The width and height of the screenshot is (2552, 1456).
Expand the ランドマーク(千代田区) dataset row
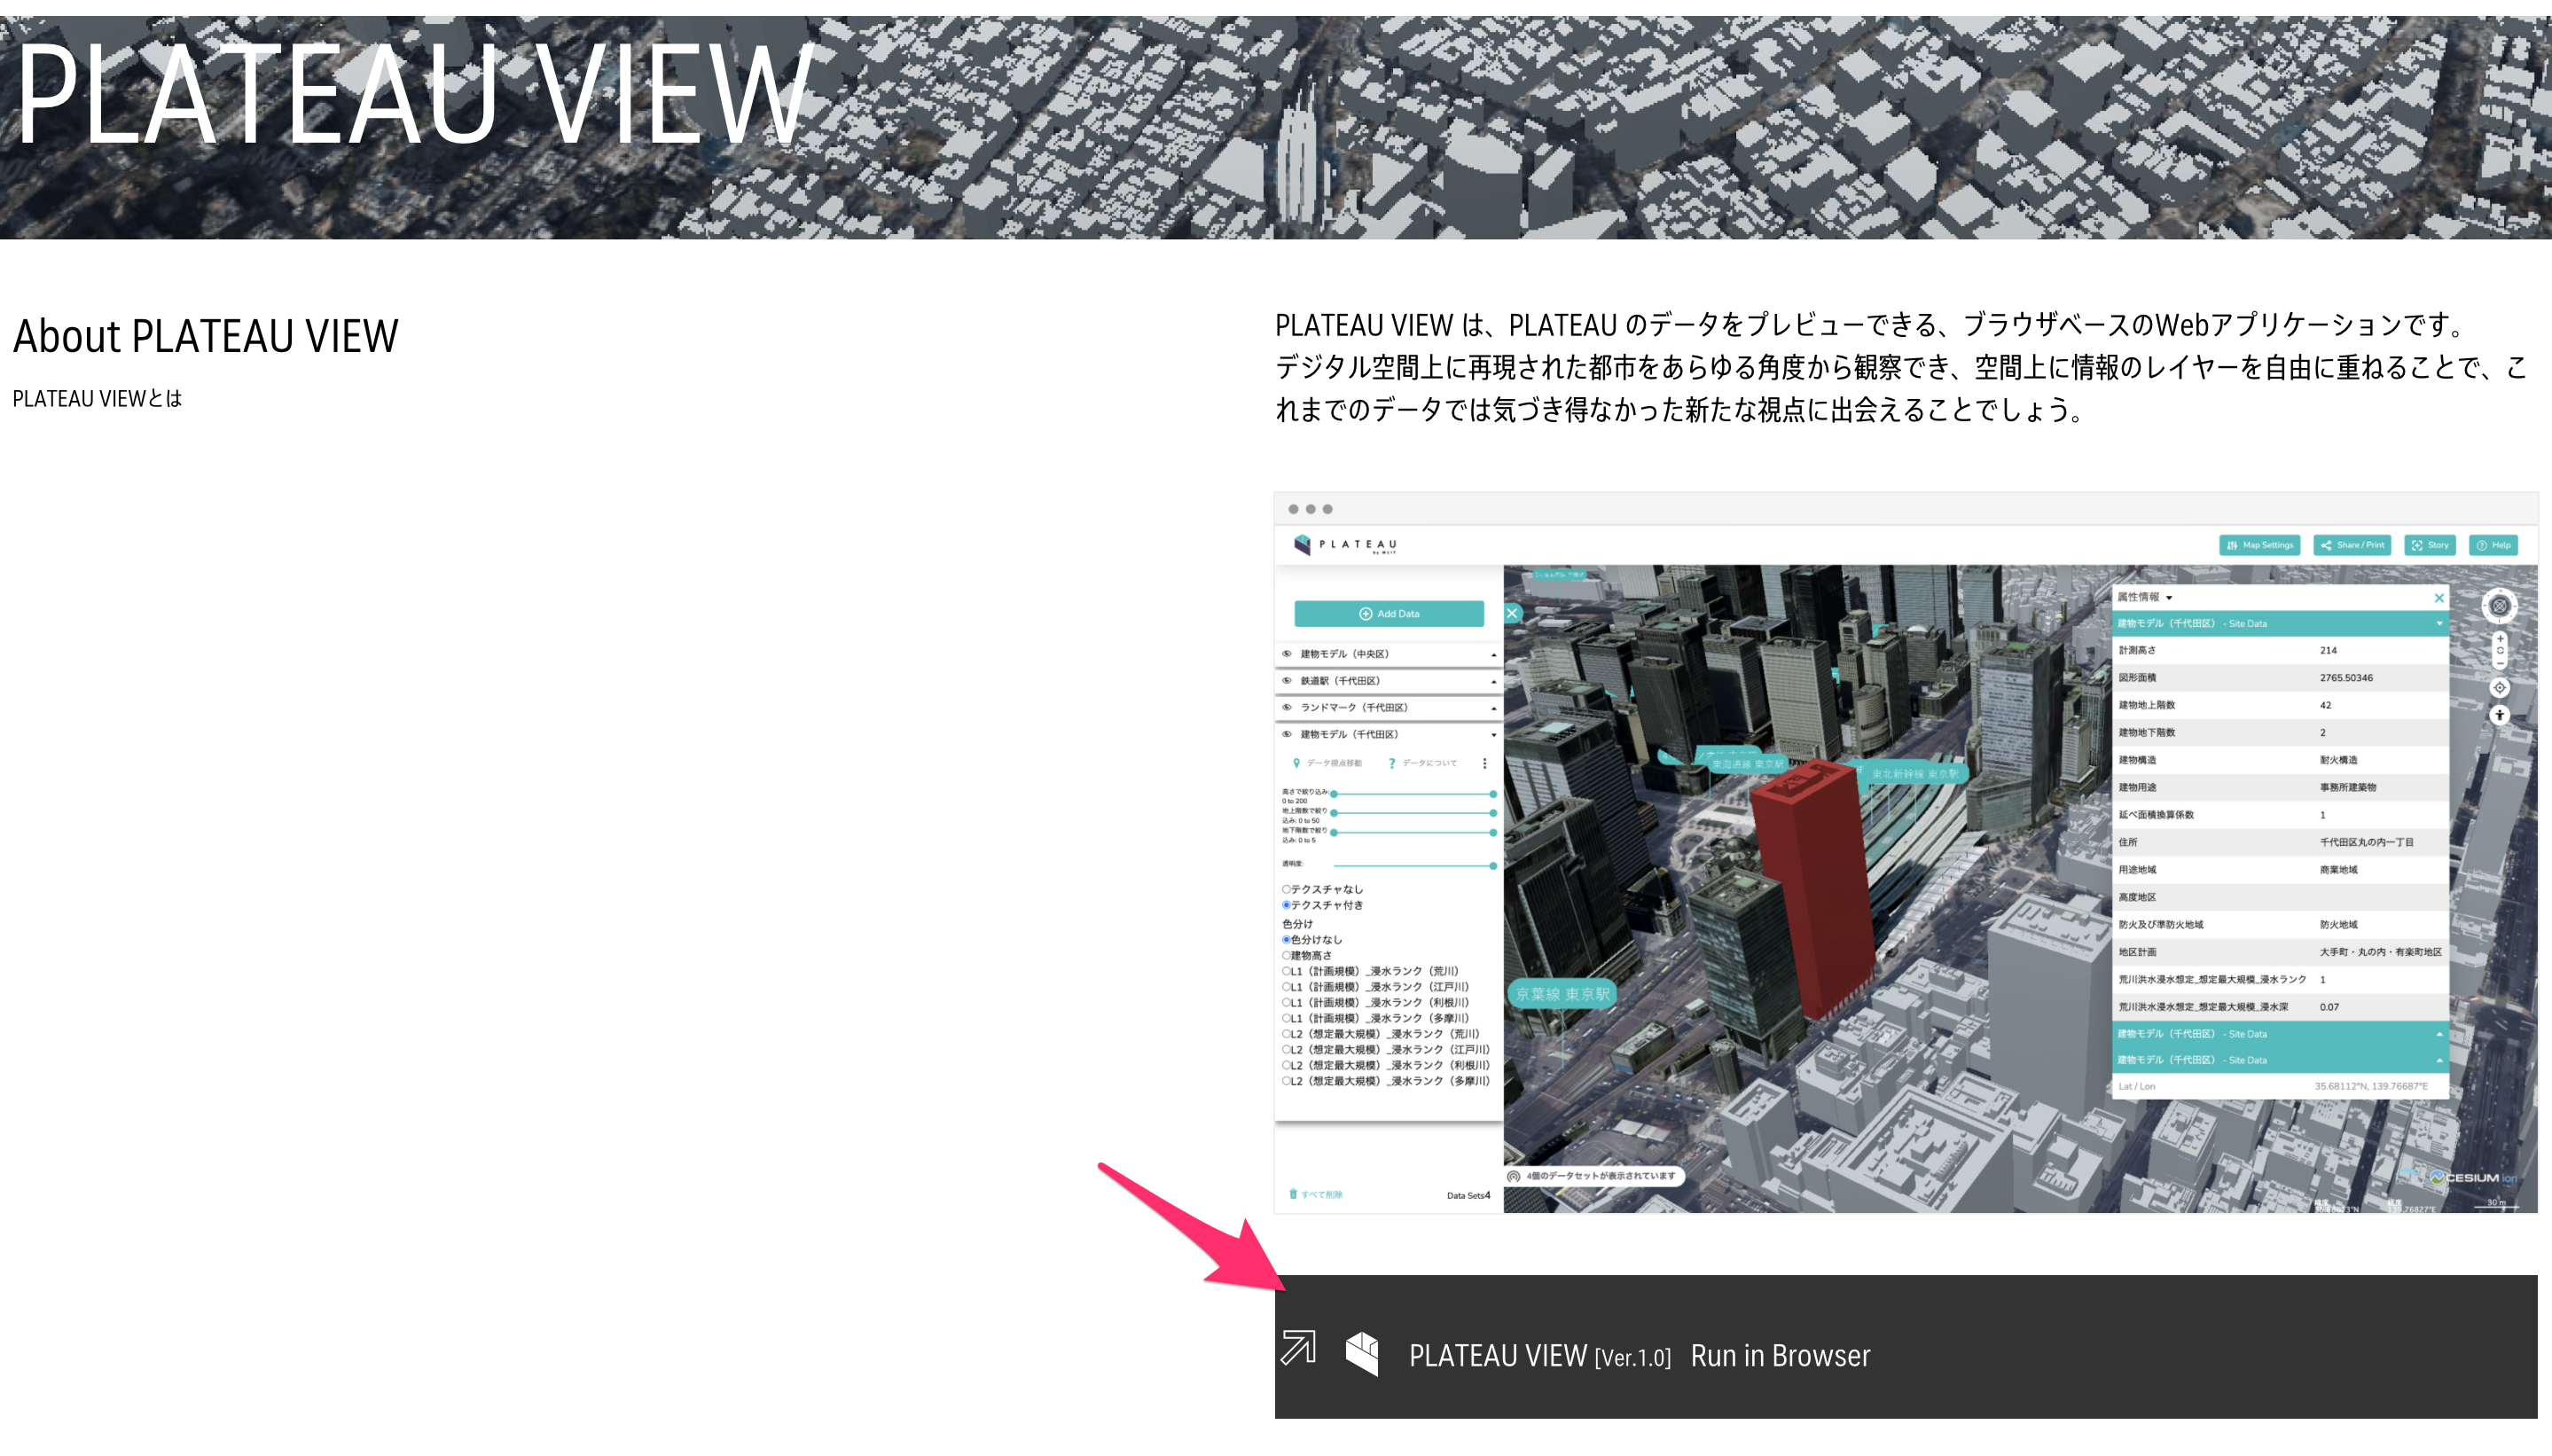pyautogui.click(x=1494, y=708)
